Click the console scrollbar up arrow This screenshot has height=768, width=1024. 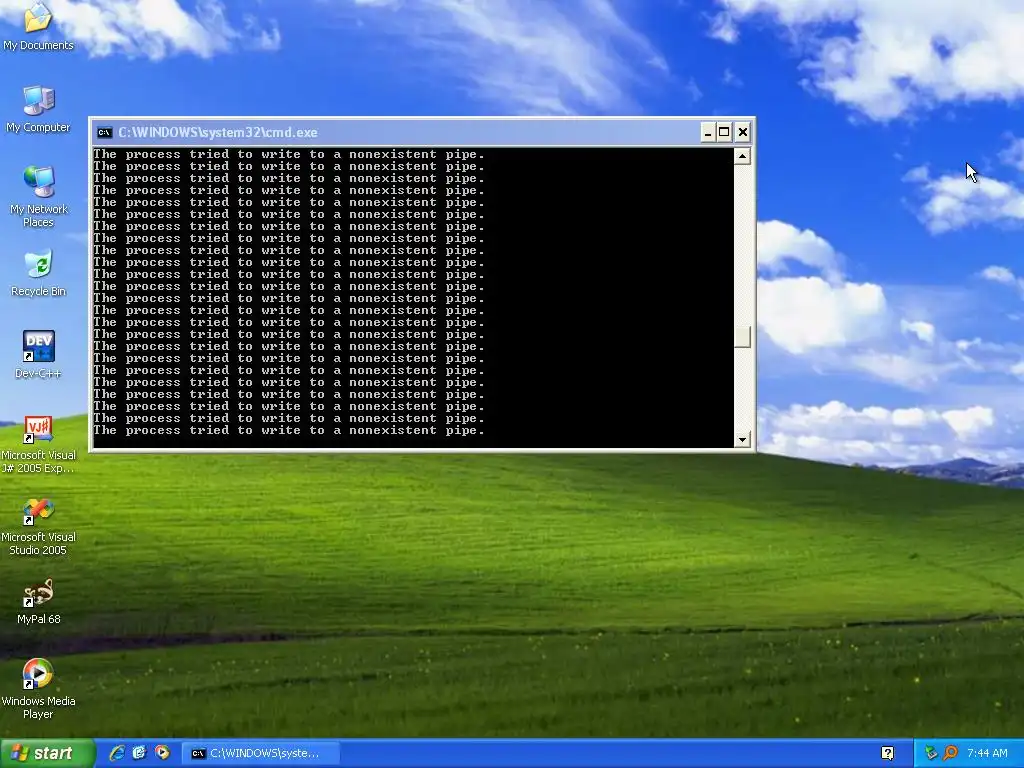[742, 156]
